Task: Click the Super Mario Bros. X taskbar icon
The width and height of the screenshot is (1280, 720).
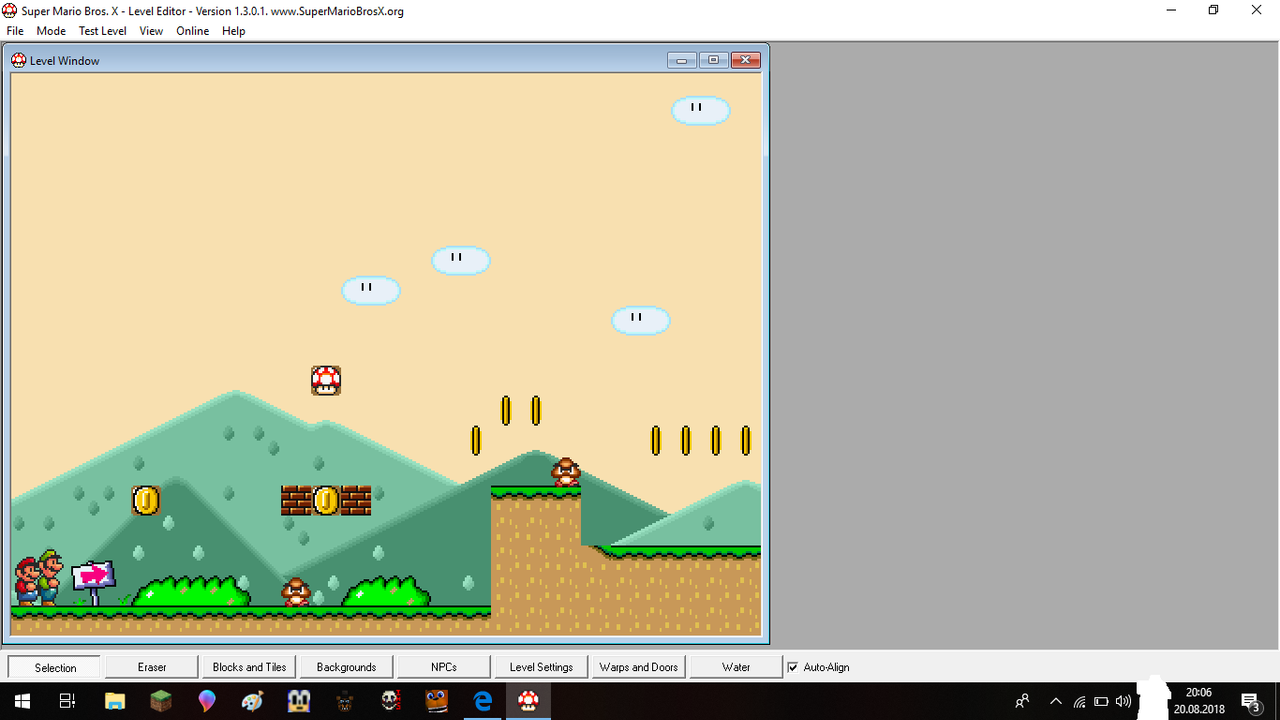Action: (528, 701)
